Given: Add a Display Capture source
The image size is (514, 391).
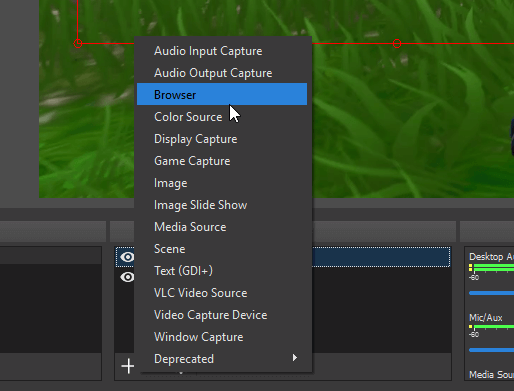Looking at the screenshot, I should (222, 139).
